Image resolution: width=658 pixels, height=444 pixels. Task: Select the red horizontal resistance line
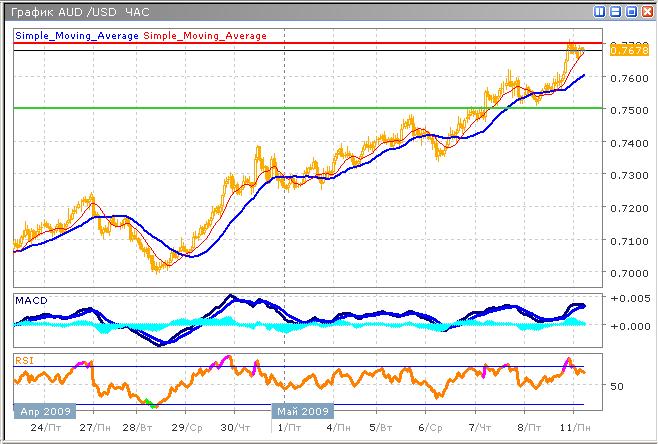(300, 44)
